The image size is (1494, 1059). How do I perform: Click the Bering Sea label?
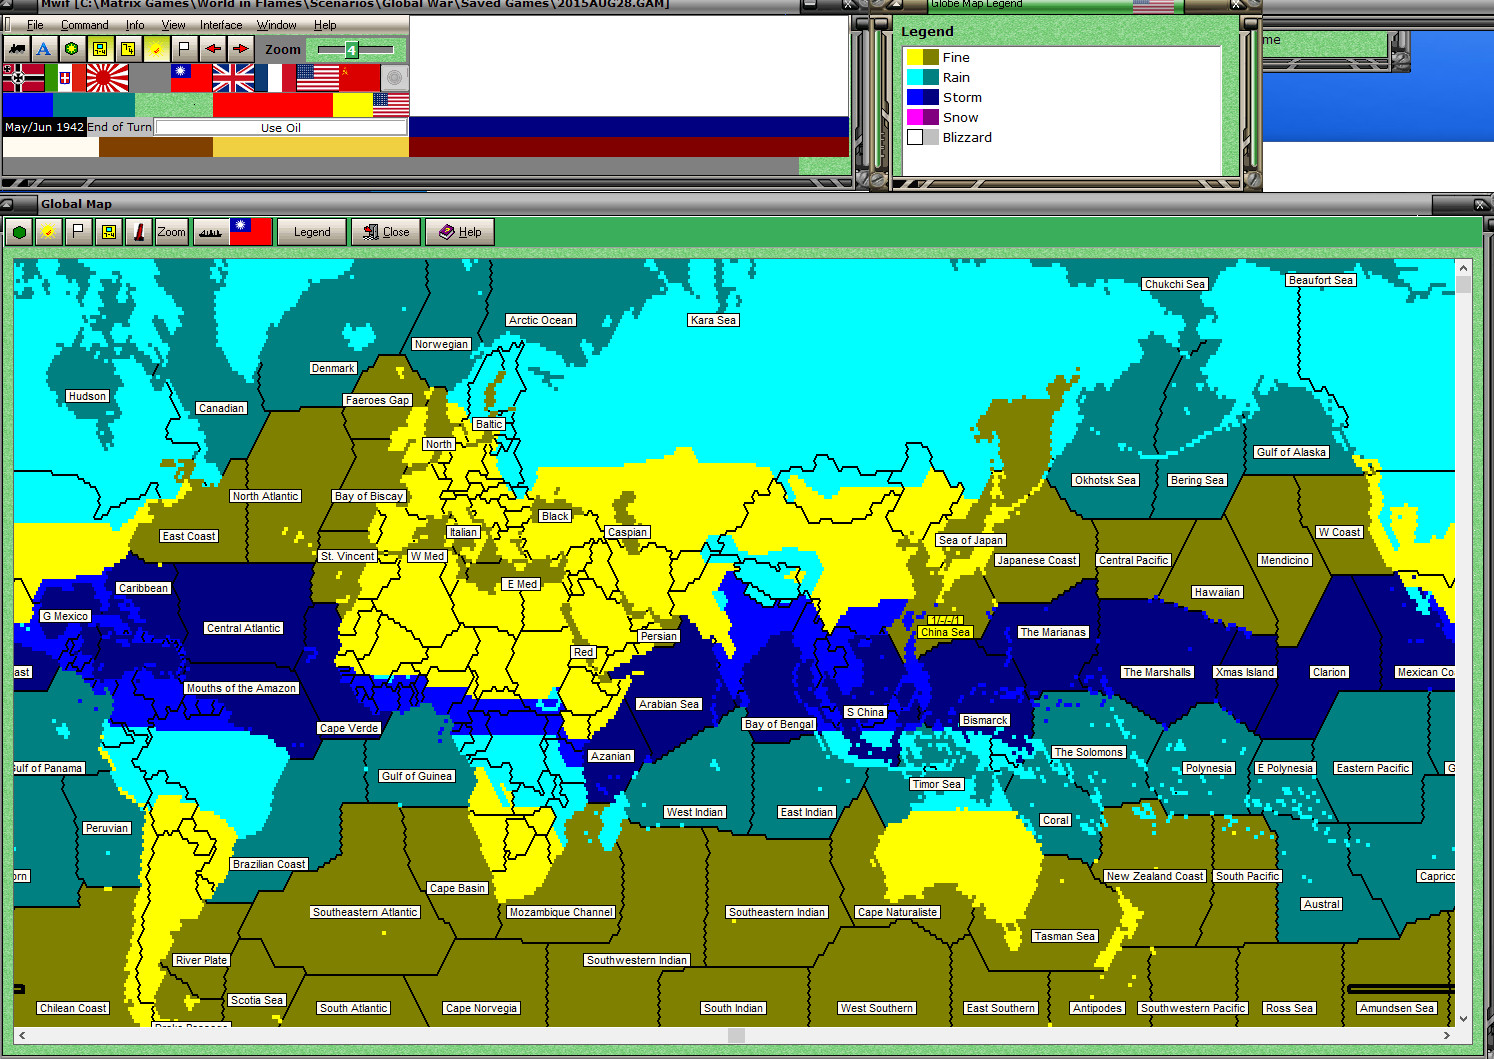[x=1197, y=480]
